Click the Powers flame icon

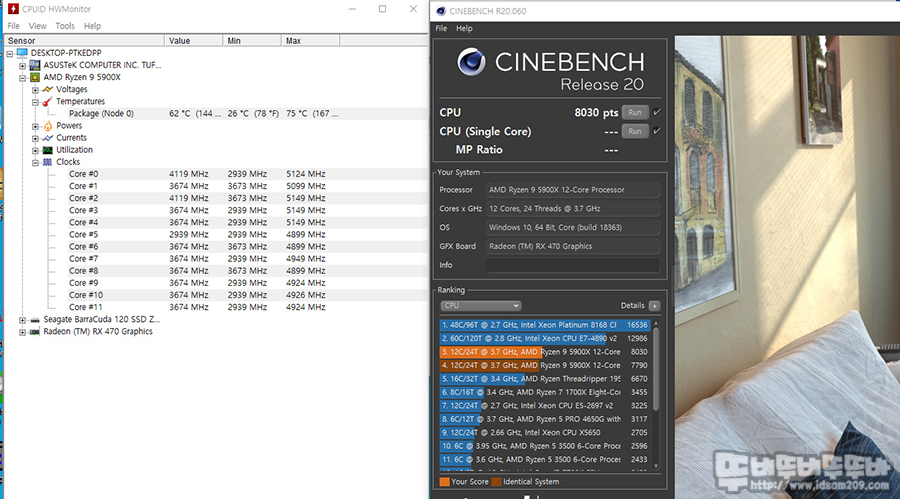click(x=48, y=126)
